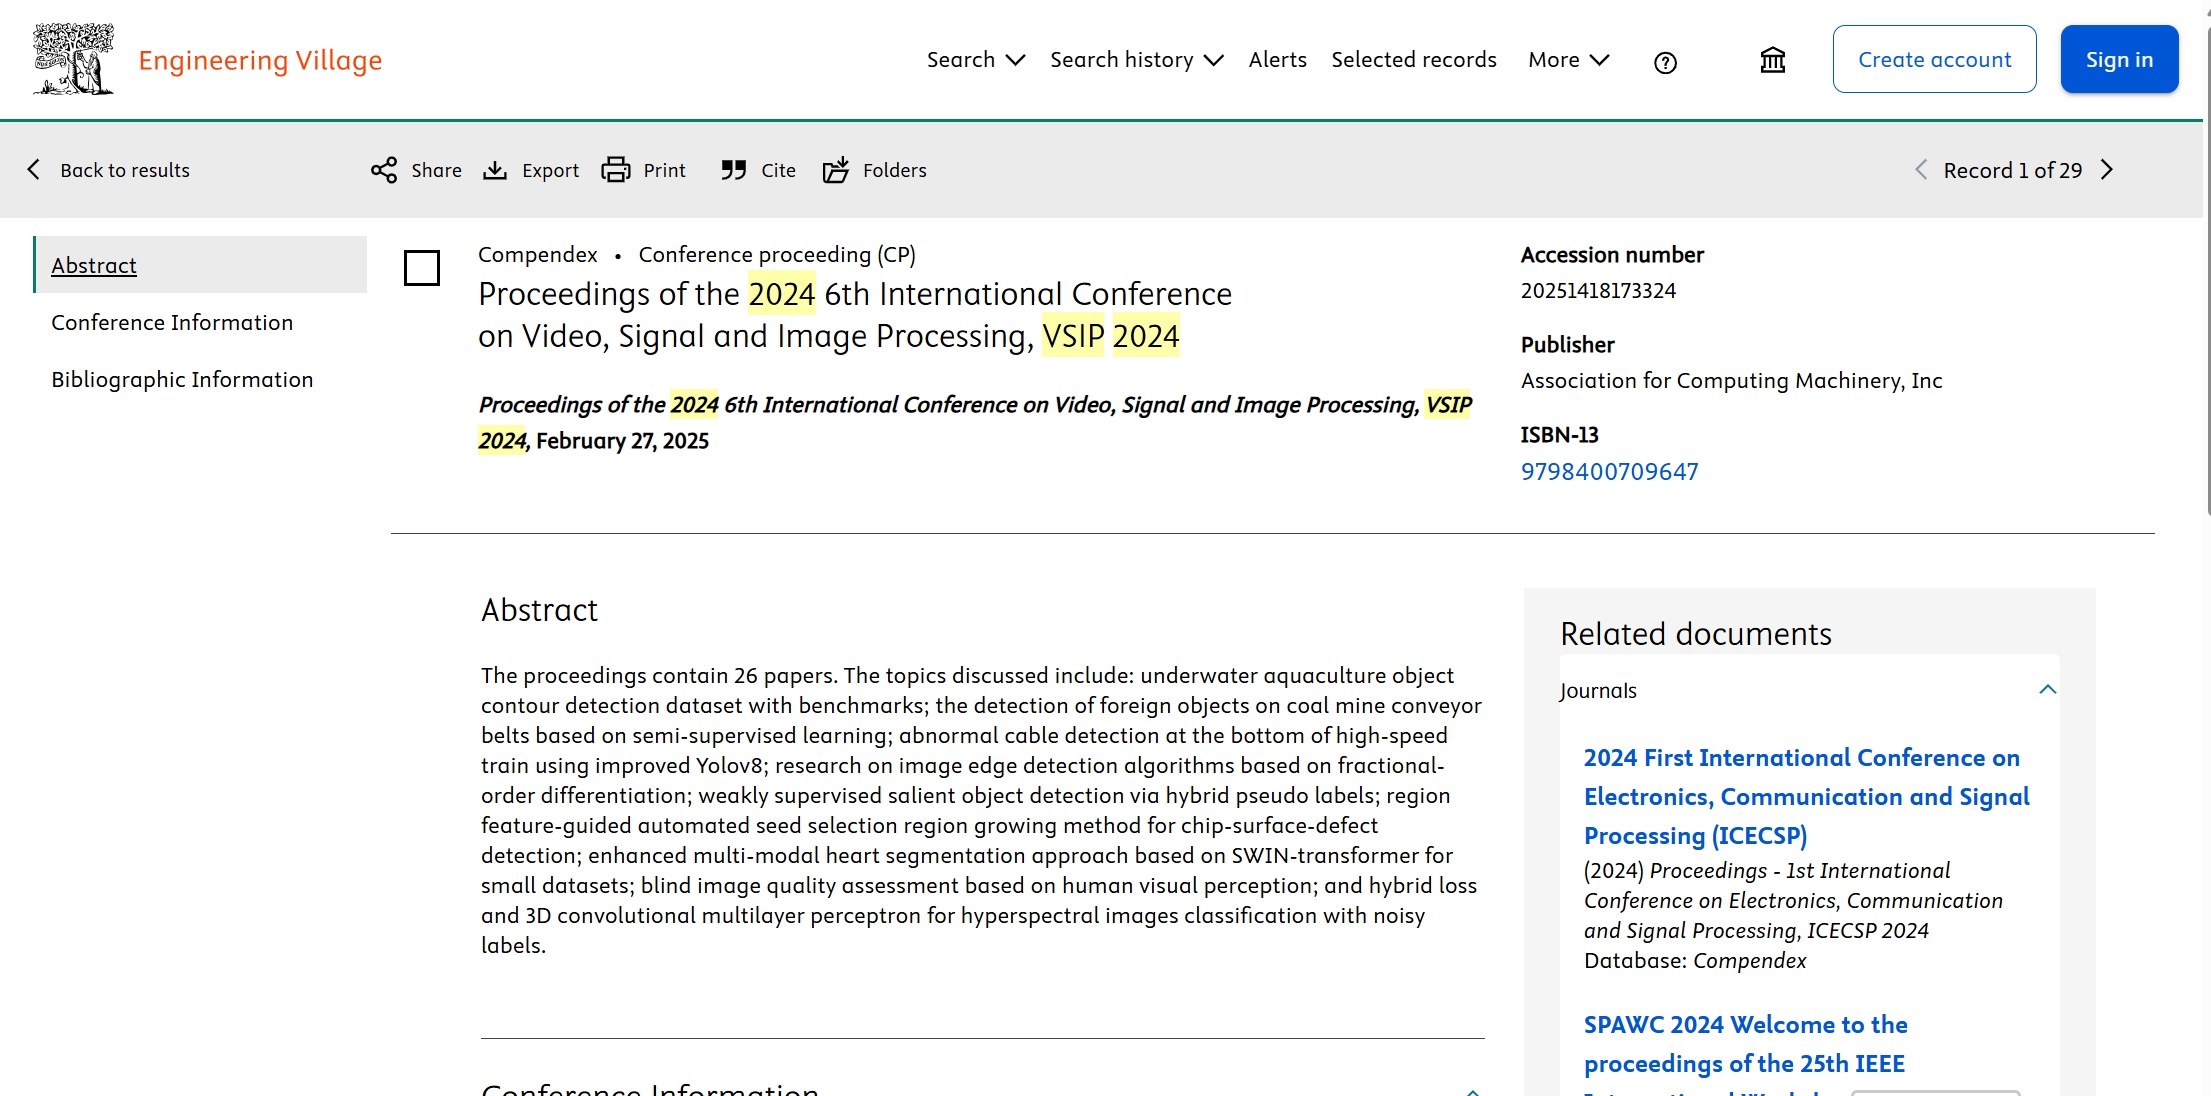
Task: Click the Print label in the toolbar
Action: click(664, 170)
